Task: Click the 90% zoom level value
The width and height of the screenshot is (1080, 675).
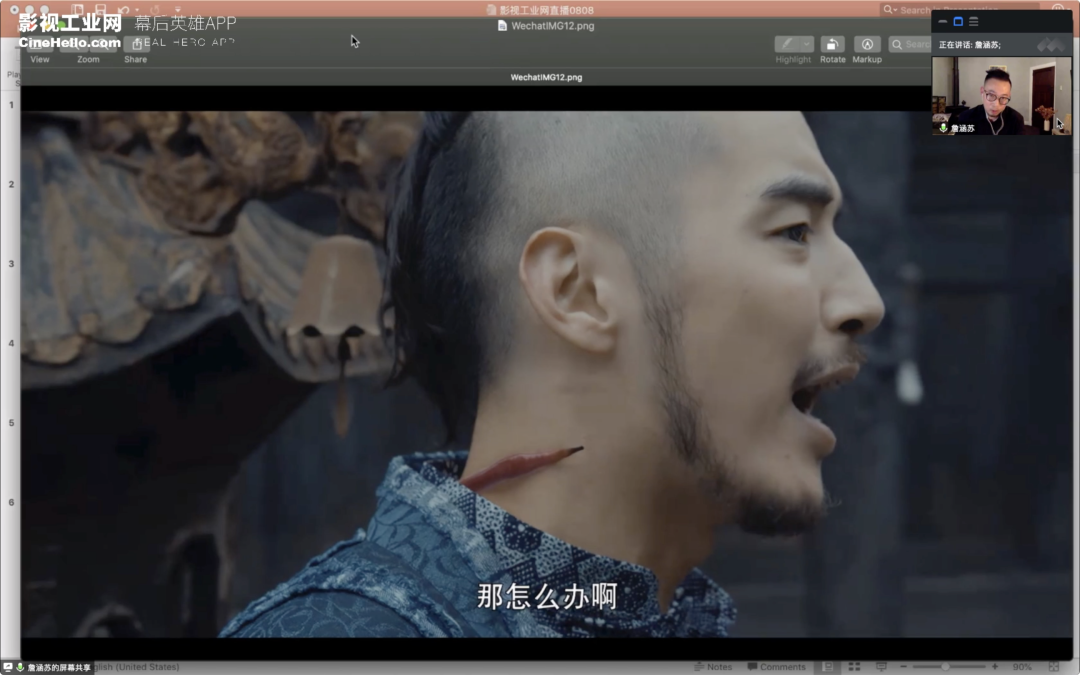Action: [1022, 667]
